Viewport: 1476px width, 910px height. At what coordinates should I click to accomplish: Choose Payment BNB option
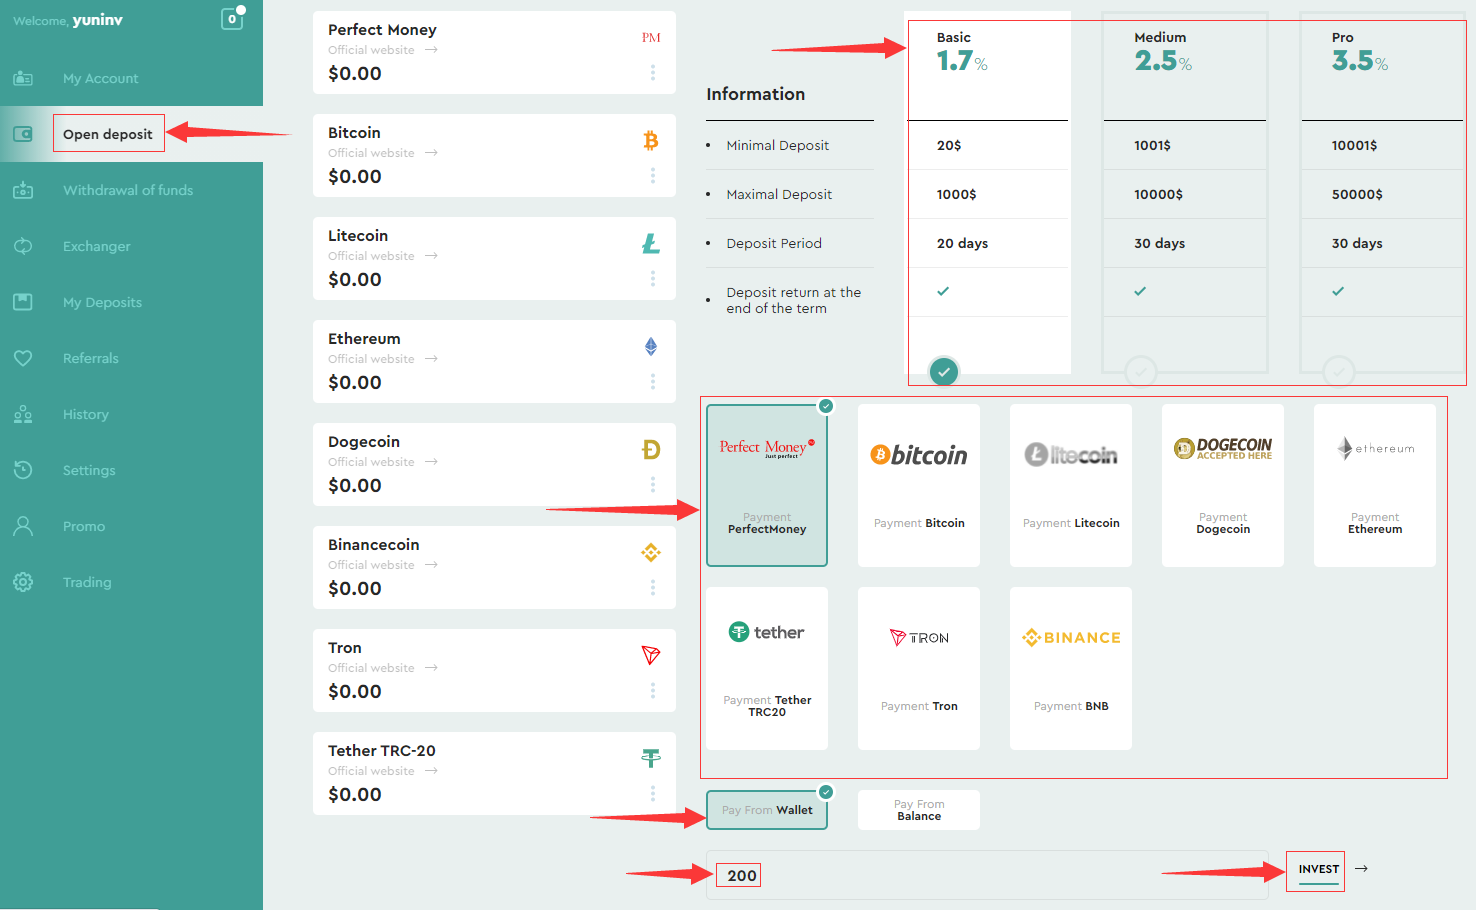pos(1071,668)
